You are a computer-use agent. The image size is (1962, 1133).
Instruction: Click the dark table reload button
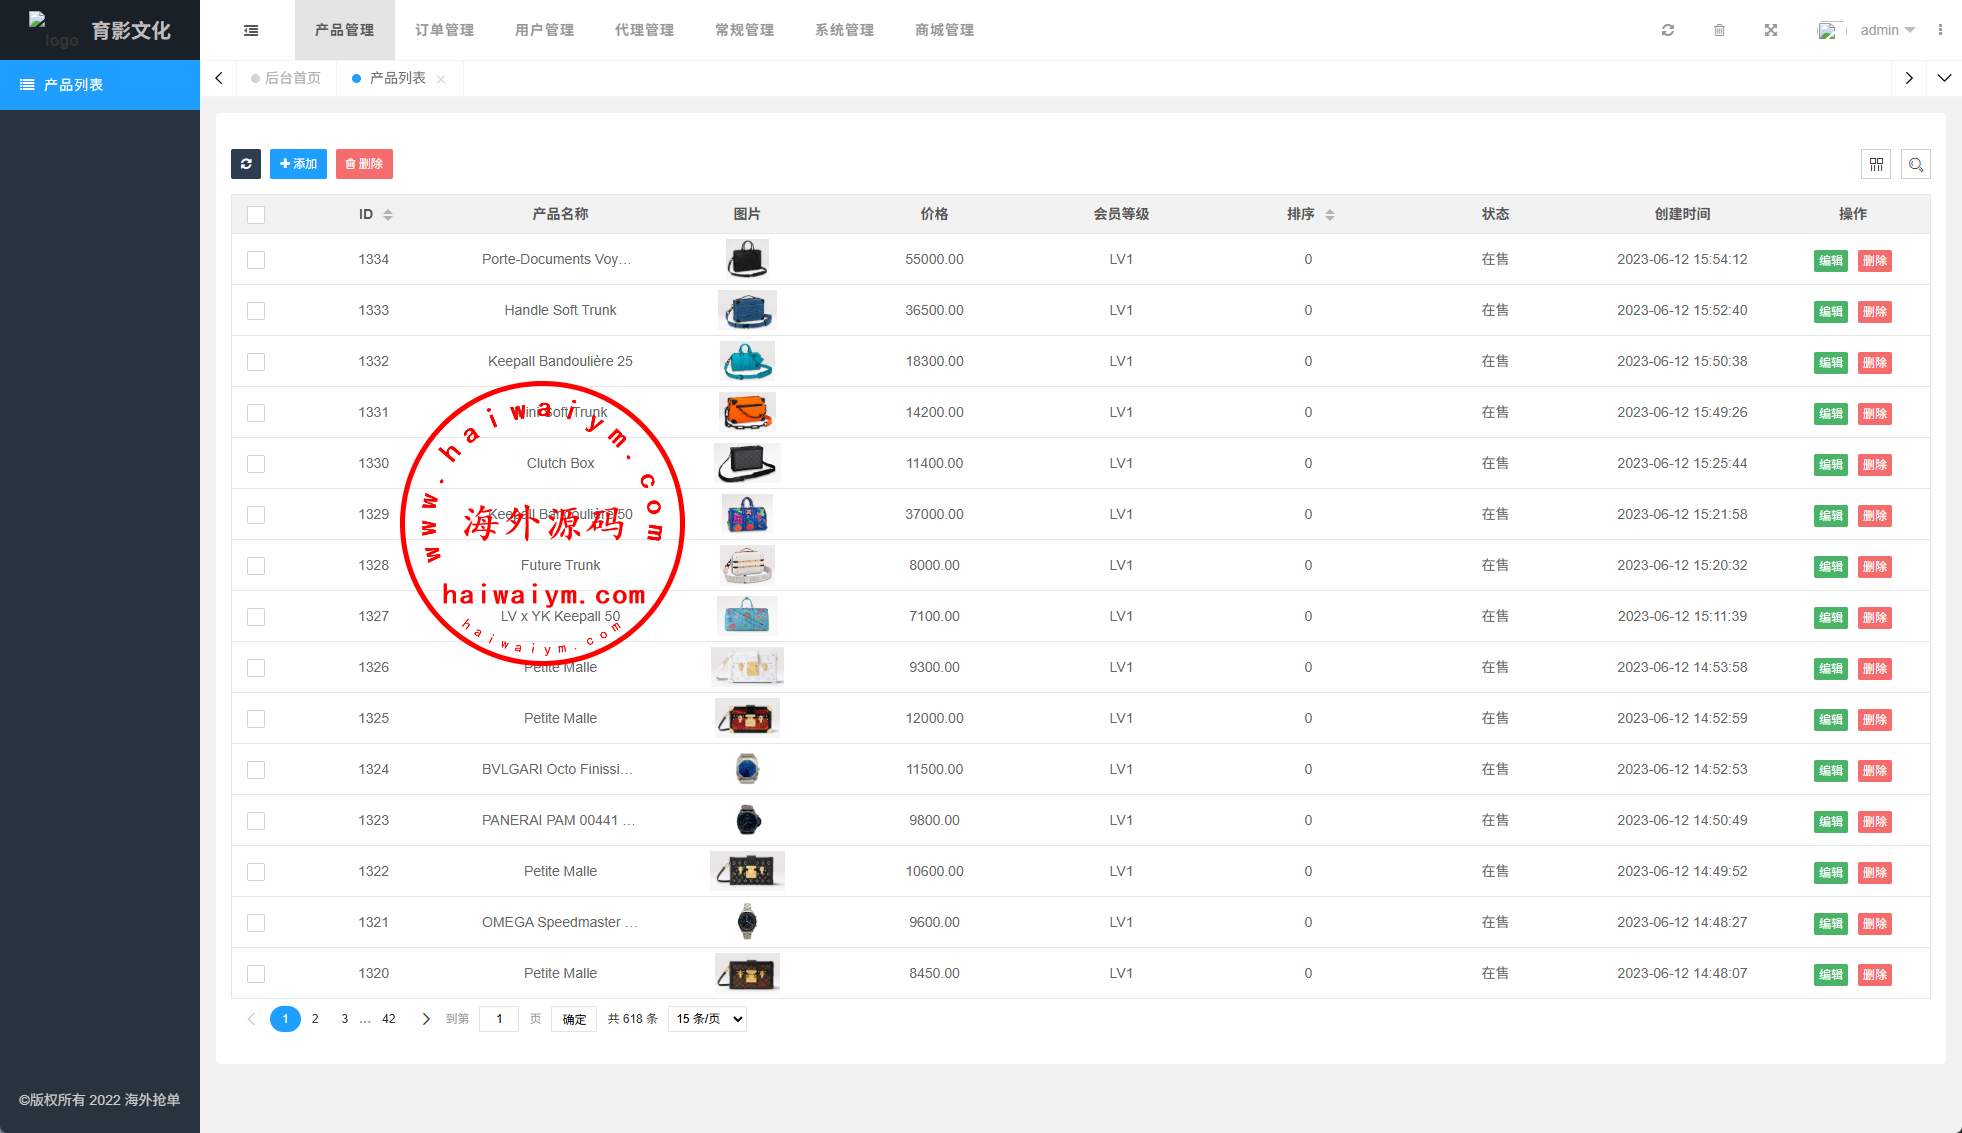(246, 164)
